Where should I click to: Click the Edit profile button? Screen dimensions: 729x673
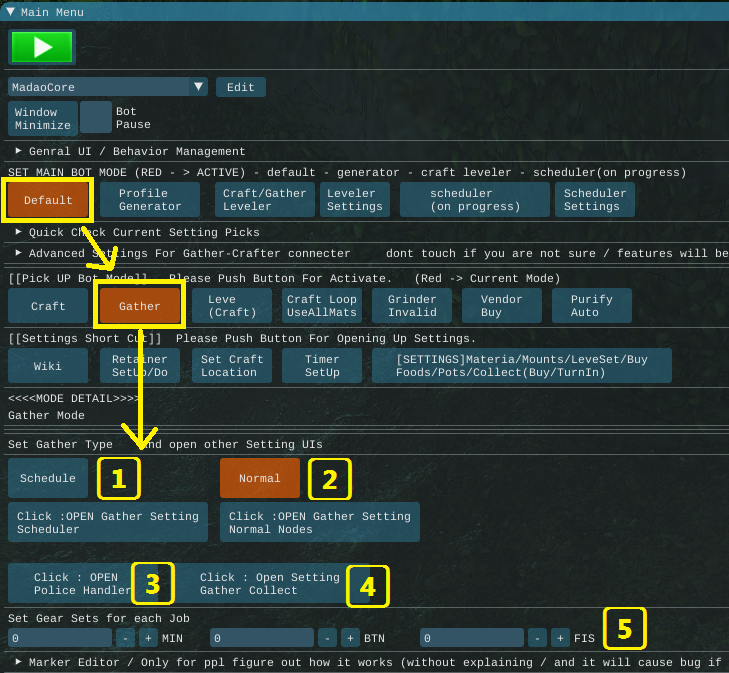(241, 87)
